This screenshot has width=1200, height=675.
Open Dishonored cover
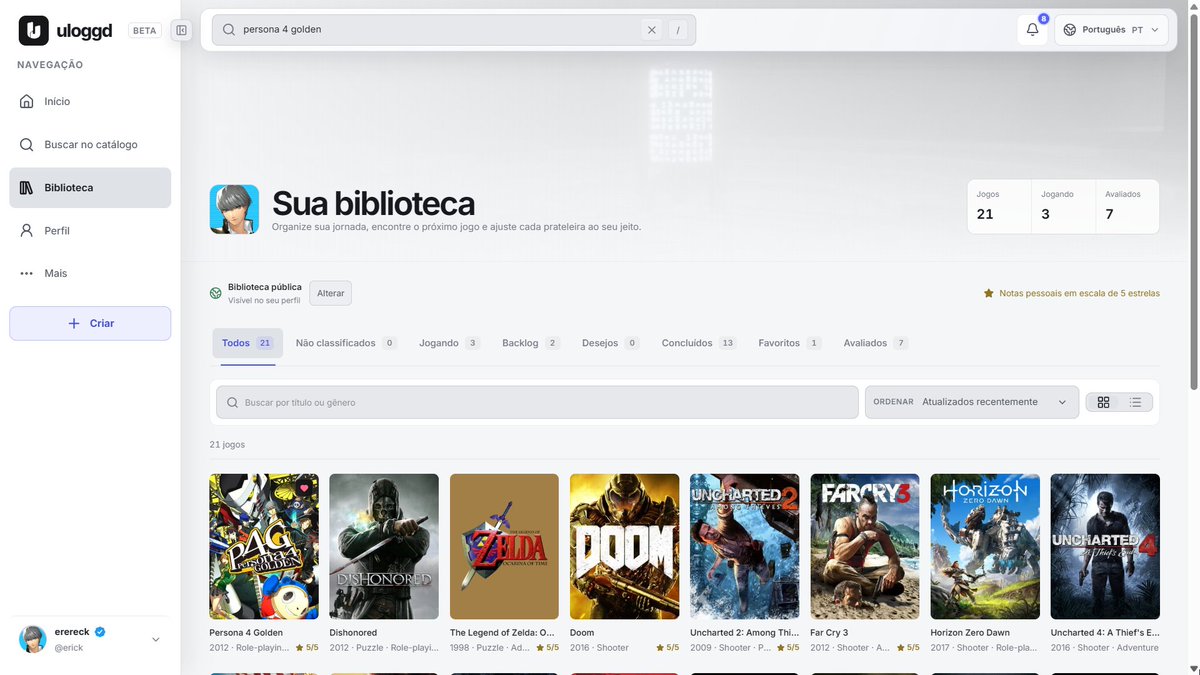pos(384,546)
